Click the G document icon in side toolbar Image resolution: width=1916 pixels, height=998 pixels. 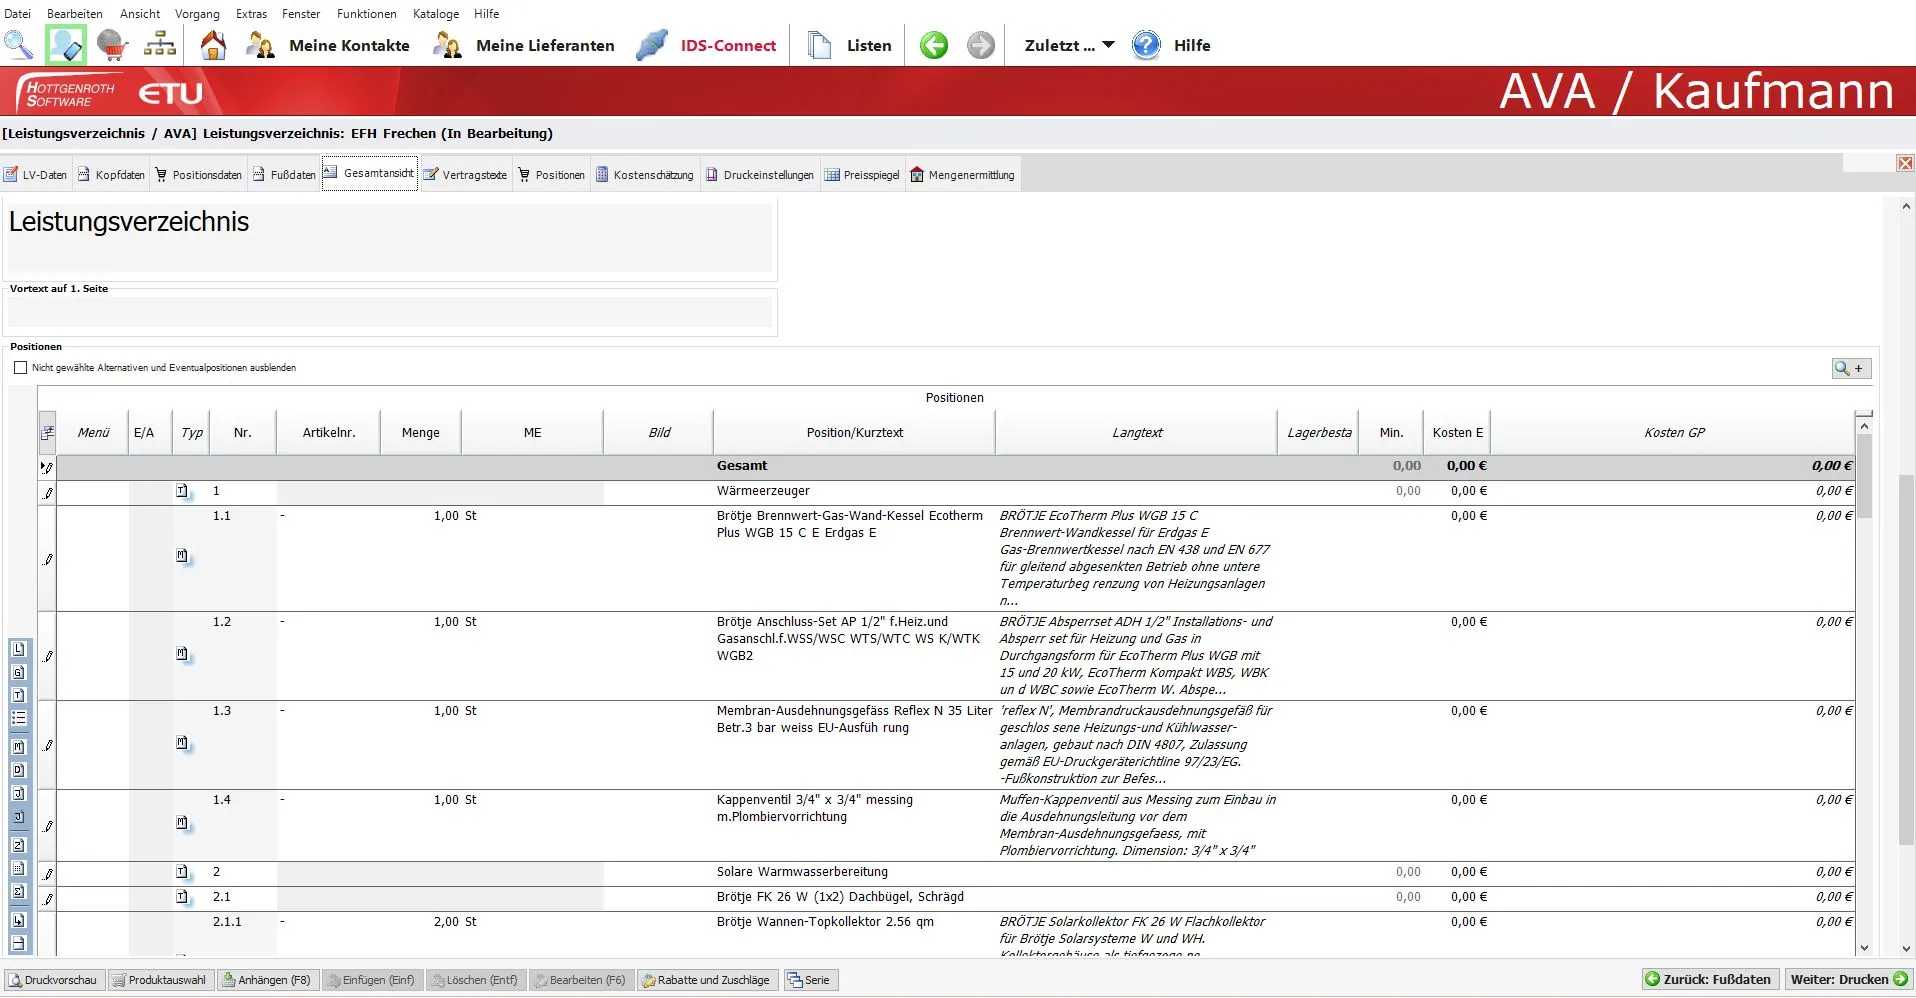18,672
